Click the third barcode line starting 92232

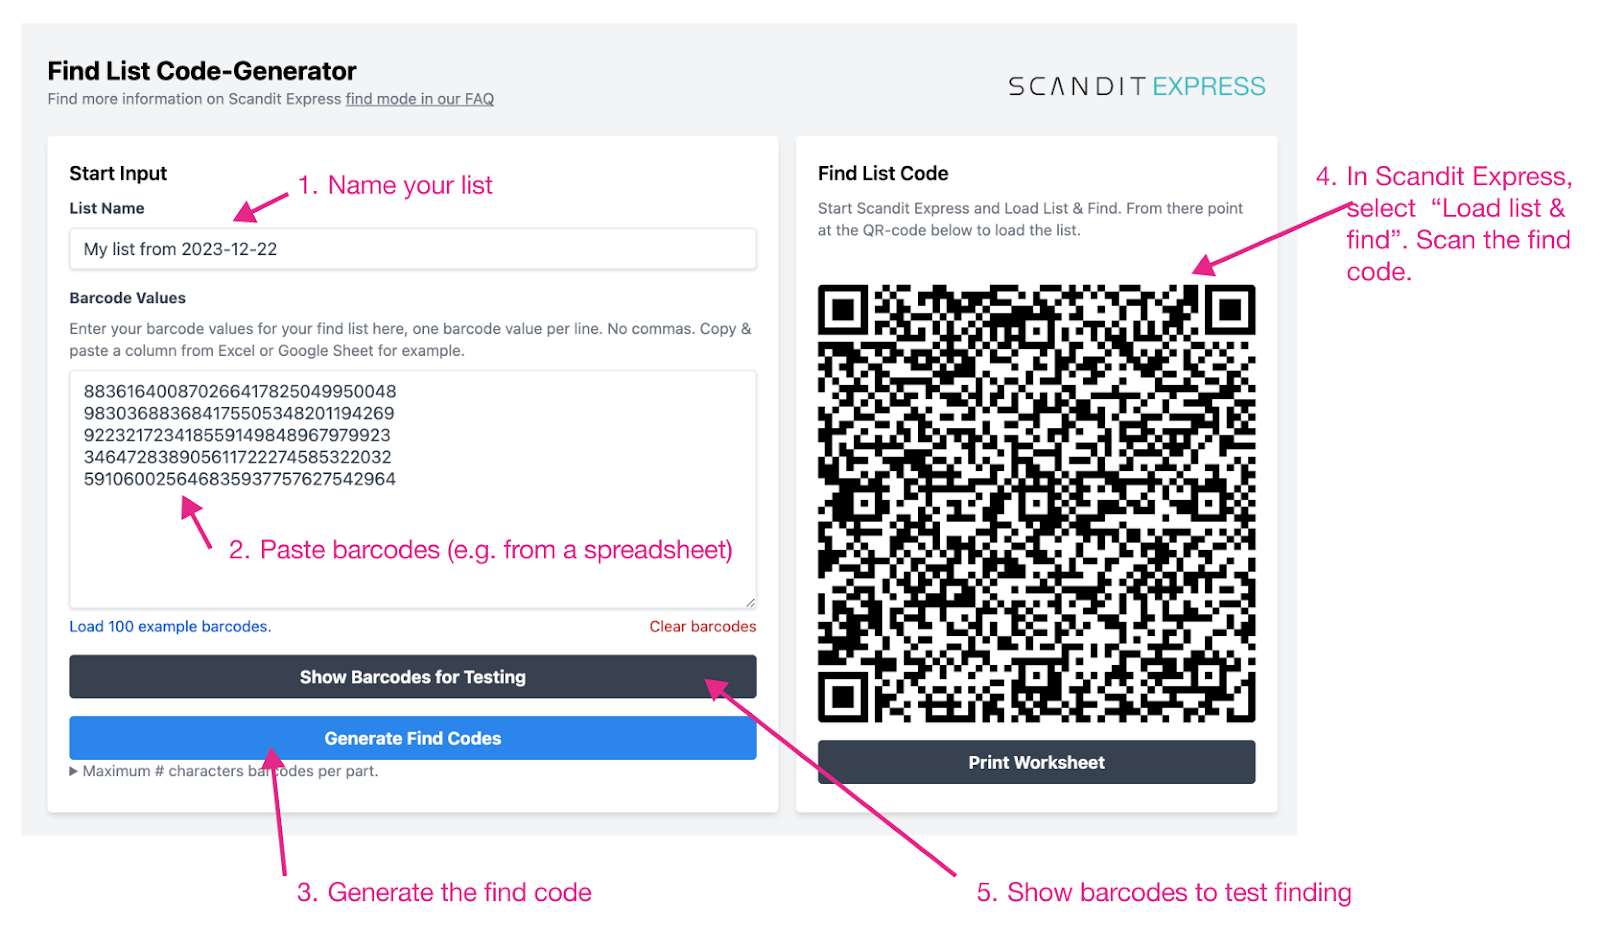[x=237, y=435]
